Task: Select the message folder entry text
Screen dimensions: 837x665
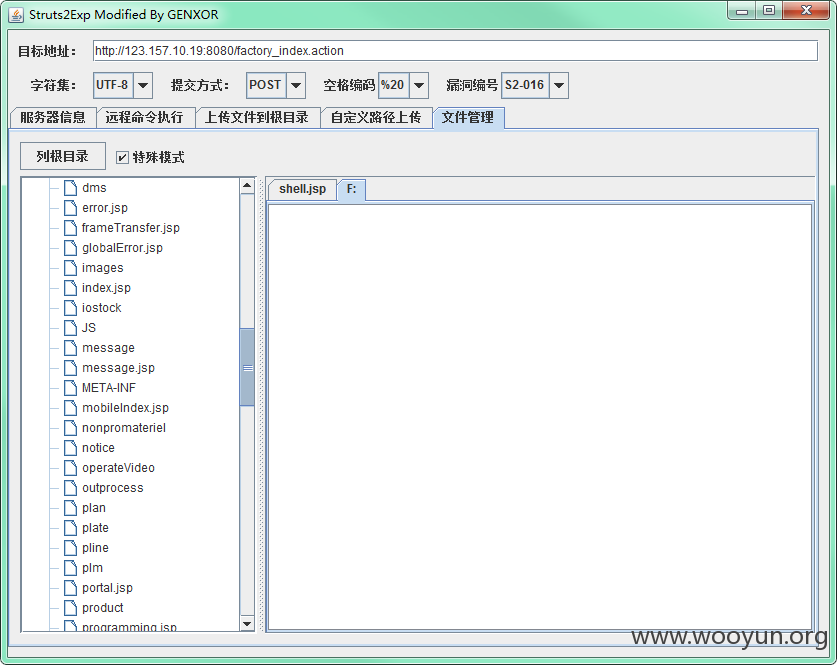Action: point(108,348)
